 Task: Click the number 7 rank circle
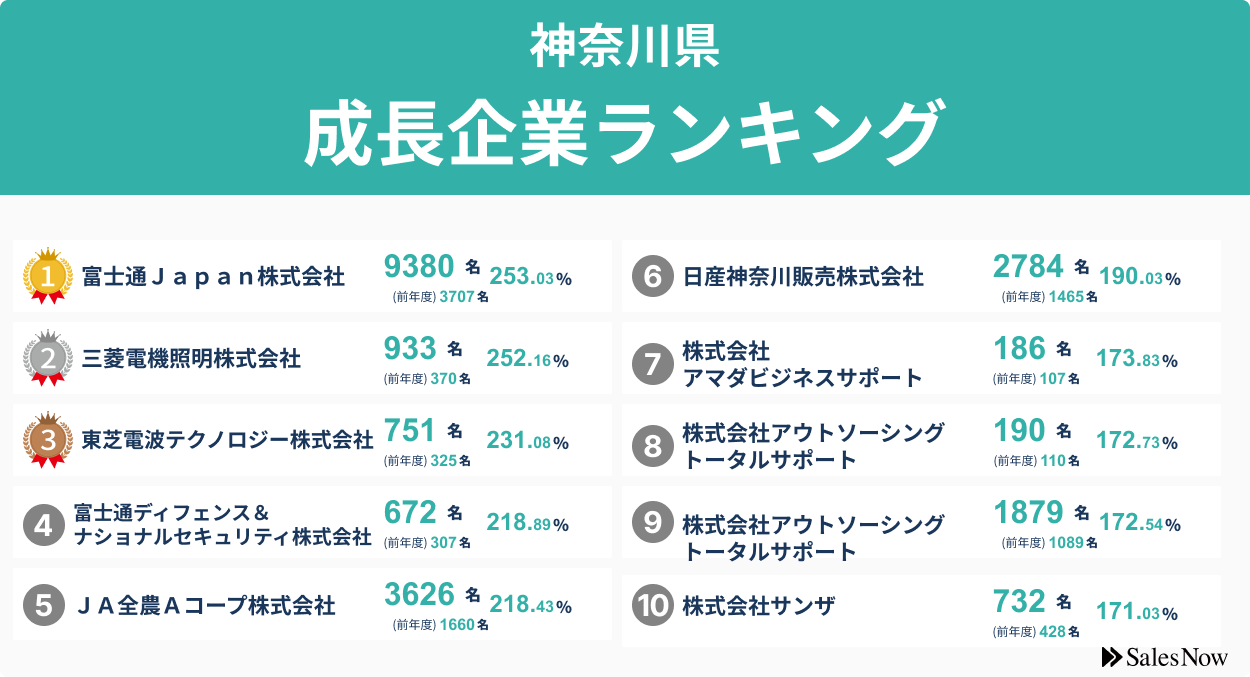click(653, 364)
